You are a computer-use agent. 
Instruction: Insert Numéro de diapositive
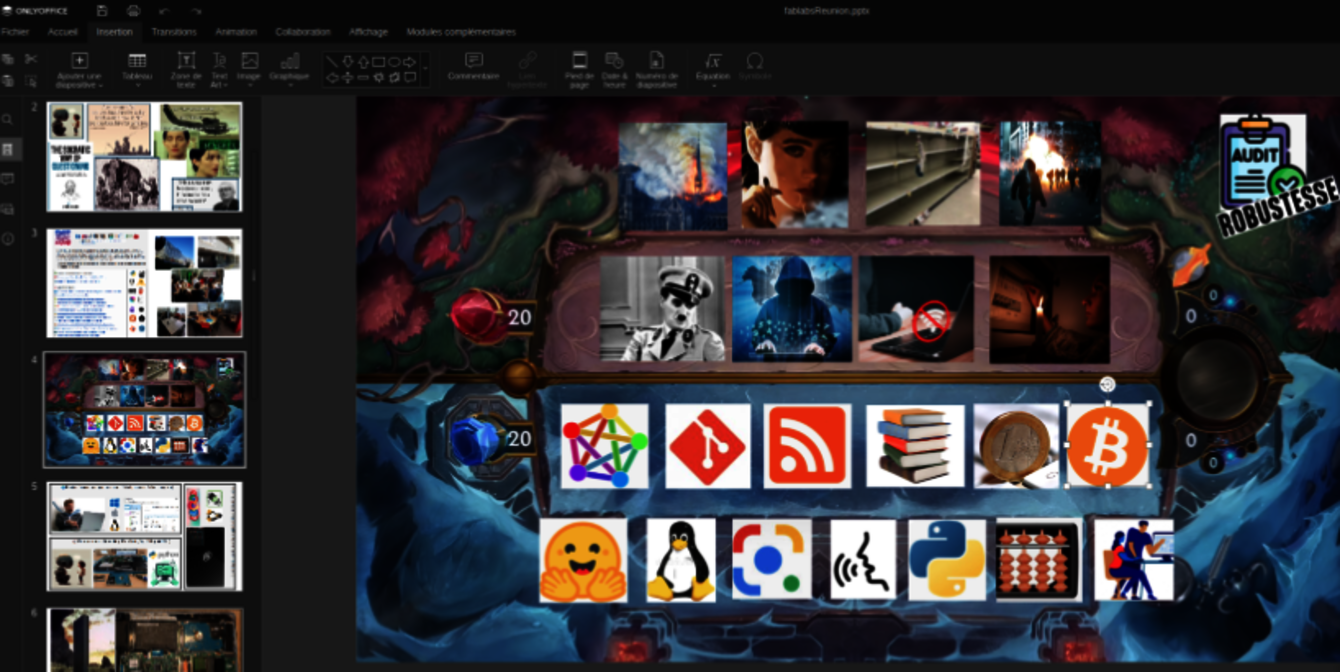(x=656, y=69)
